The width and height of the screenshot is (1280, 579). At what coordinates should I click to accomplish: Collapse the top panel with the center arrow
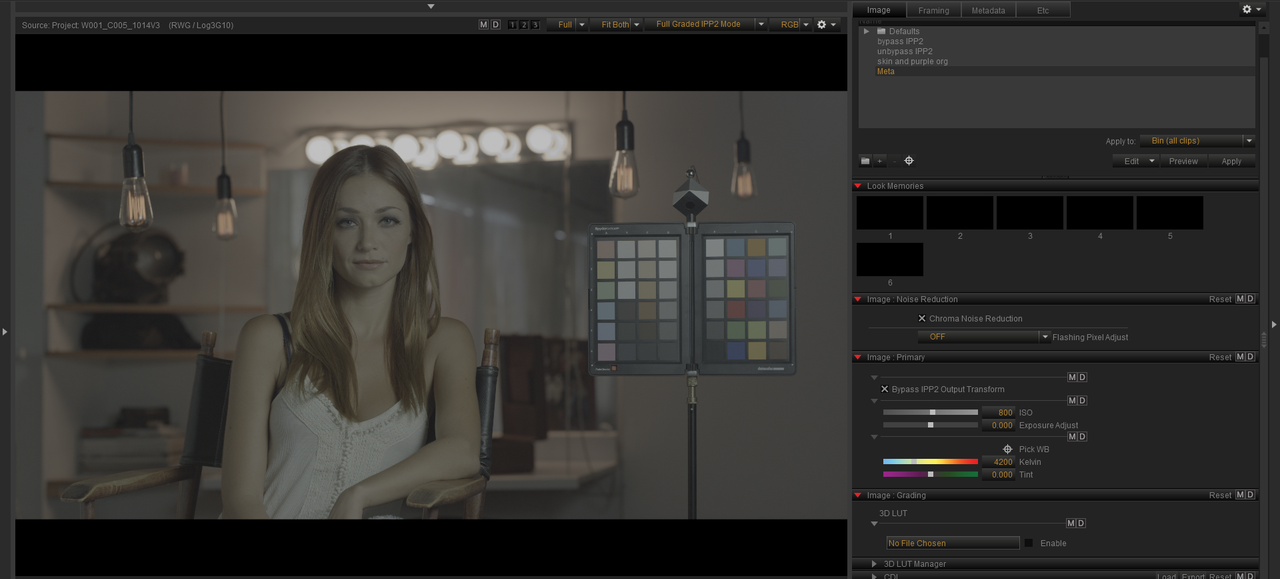(431, 6)
